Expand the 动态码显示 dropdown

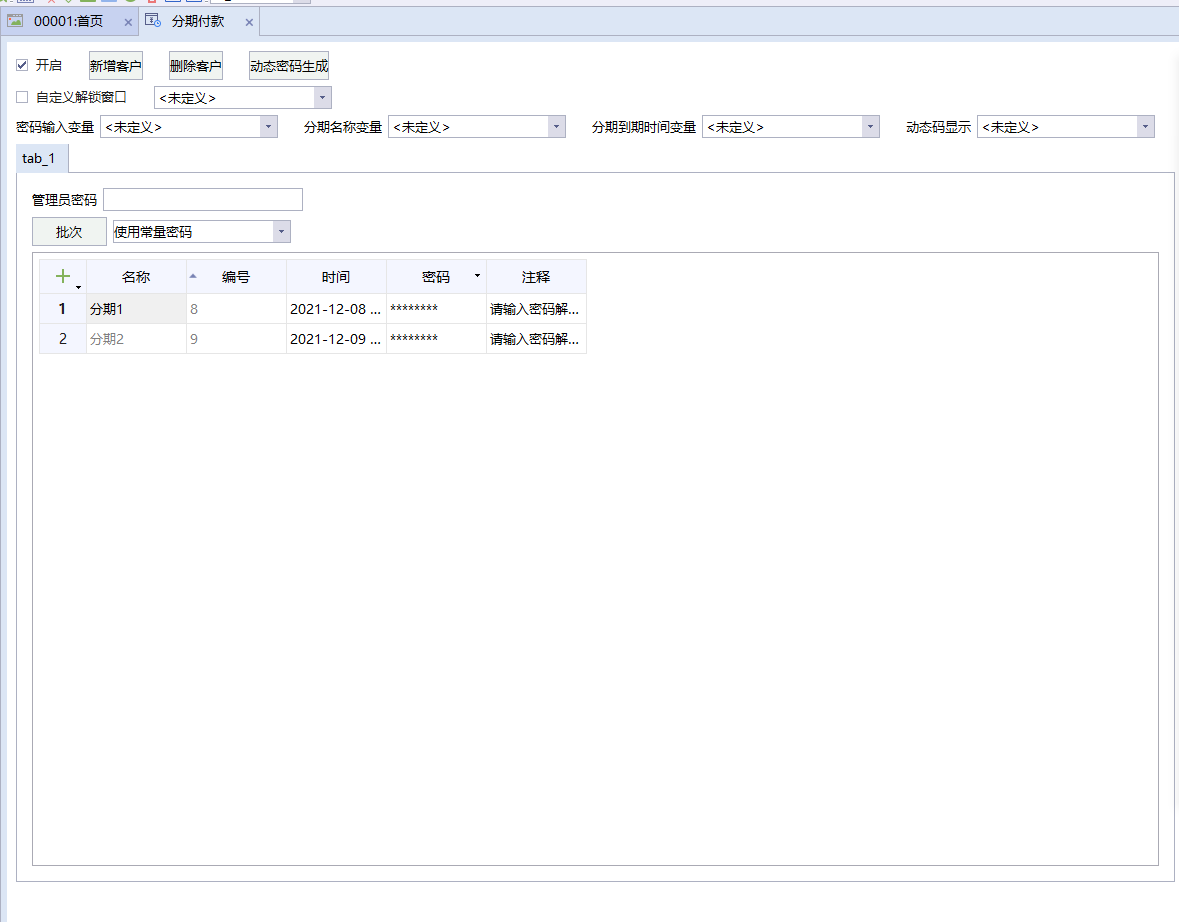1145,127
